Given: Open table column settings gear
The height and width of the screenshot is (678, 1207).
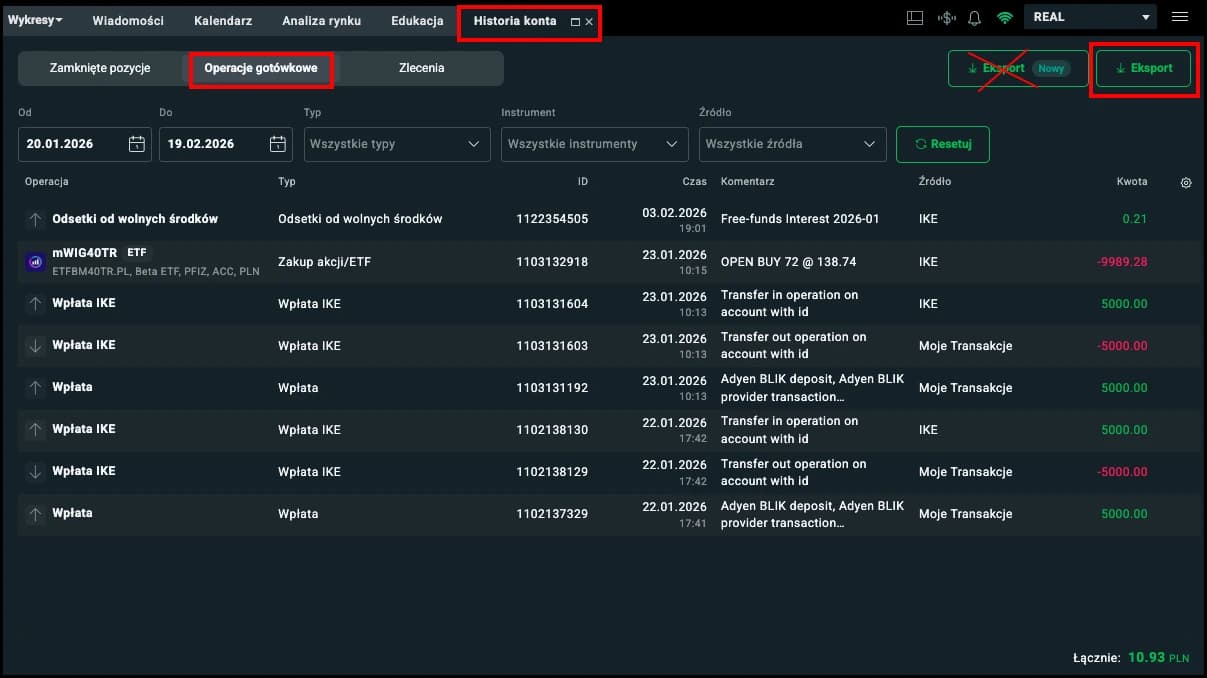Looking at the screenshot, I should point(1186,183).
